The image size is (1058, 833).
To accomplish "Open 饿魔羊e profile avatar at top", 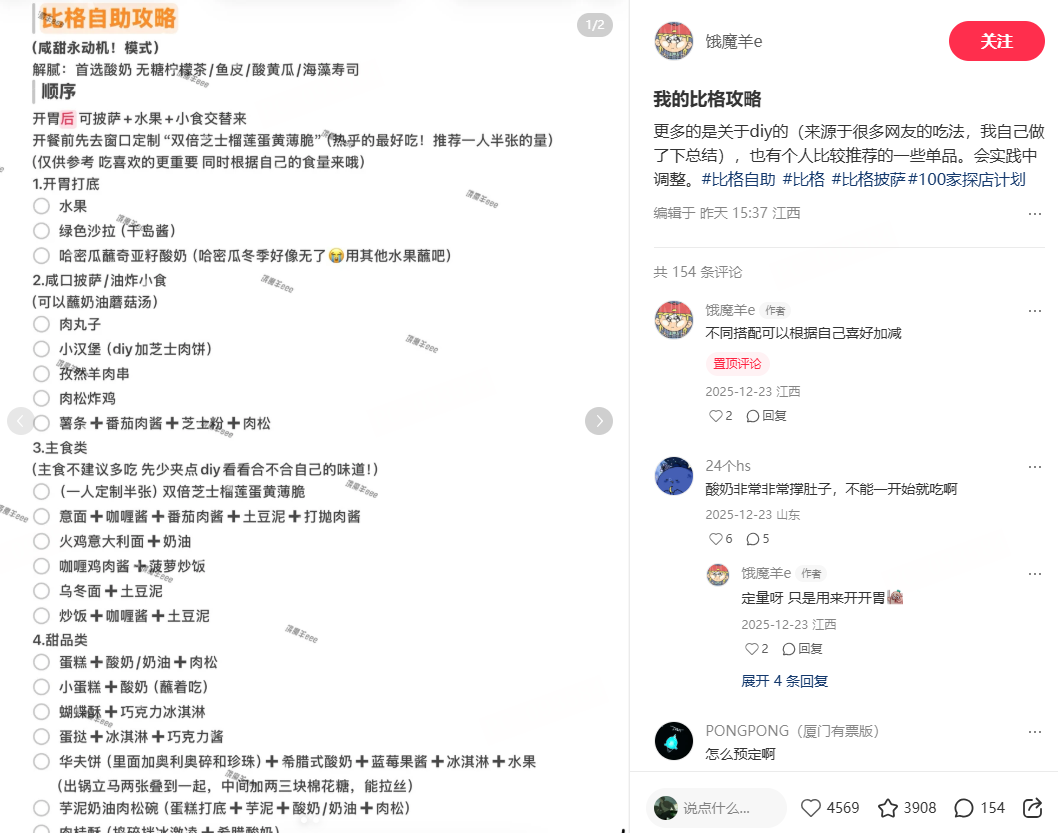I will [x=673, y=41].
